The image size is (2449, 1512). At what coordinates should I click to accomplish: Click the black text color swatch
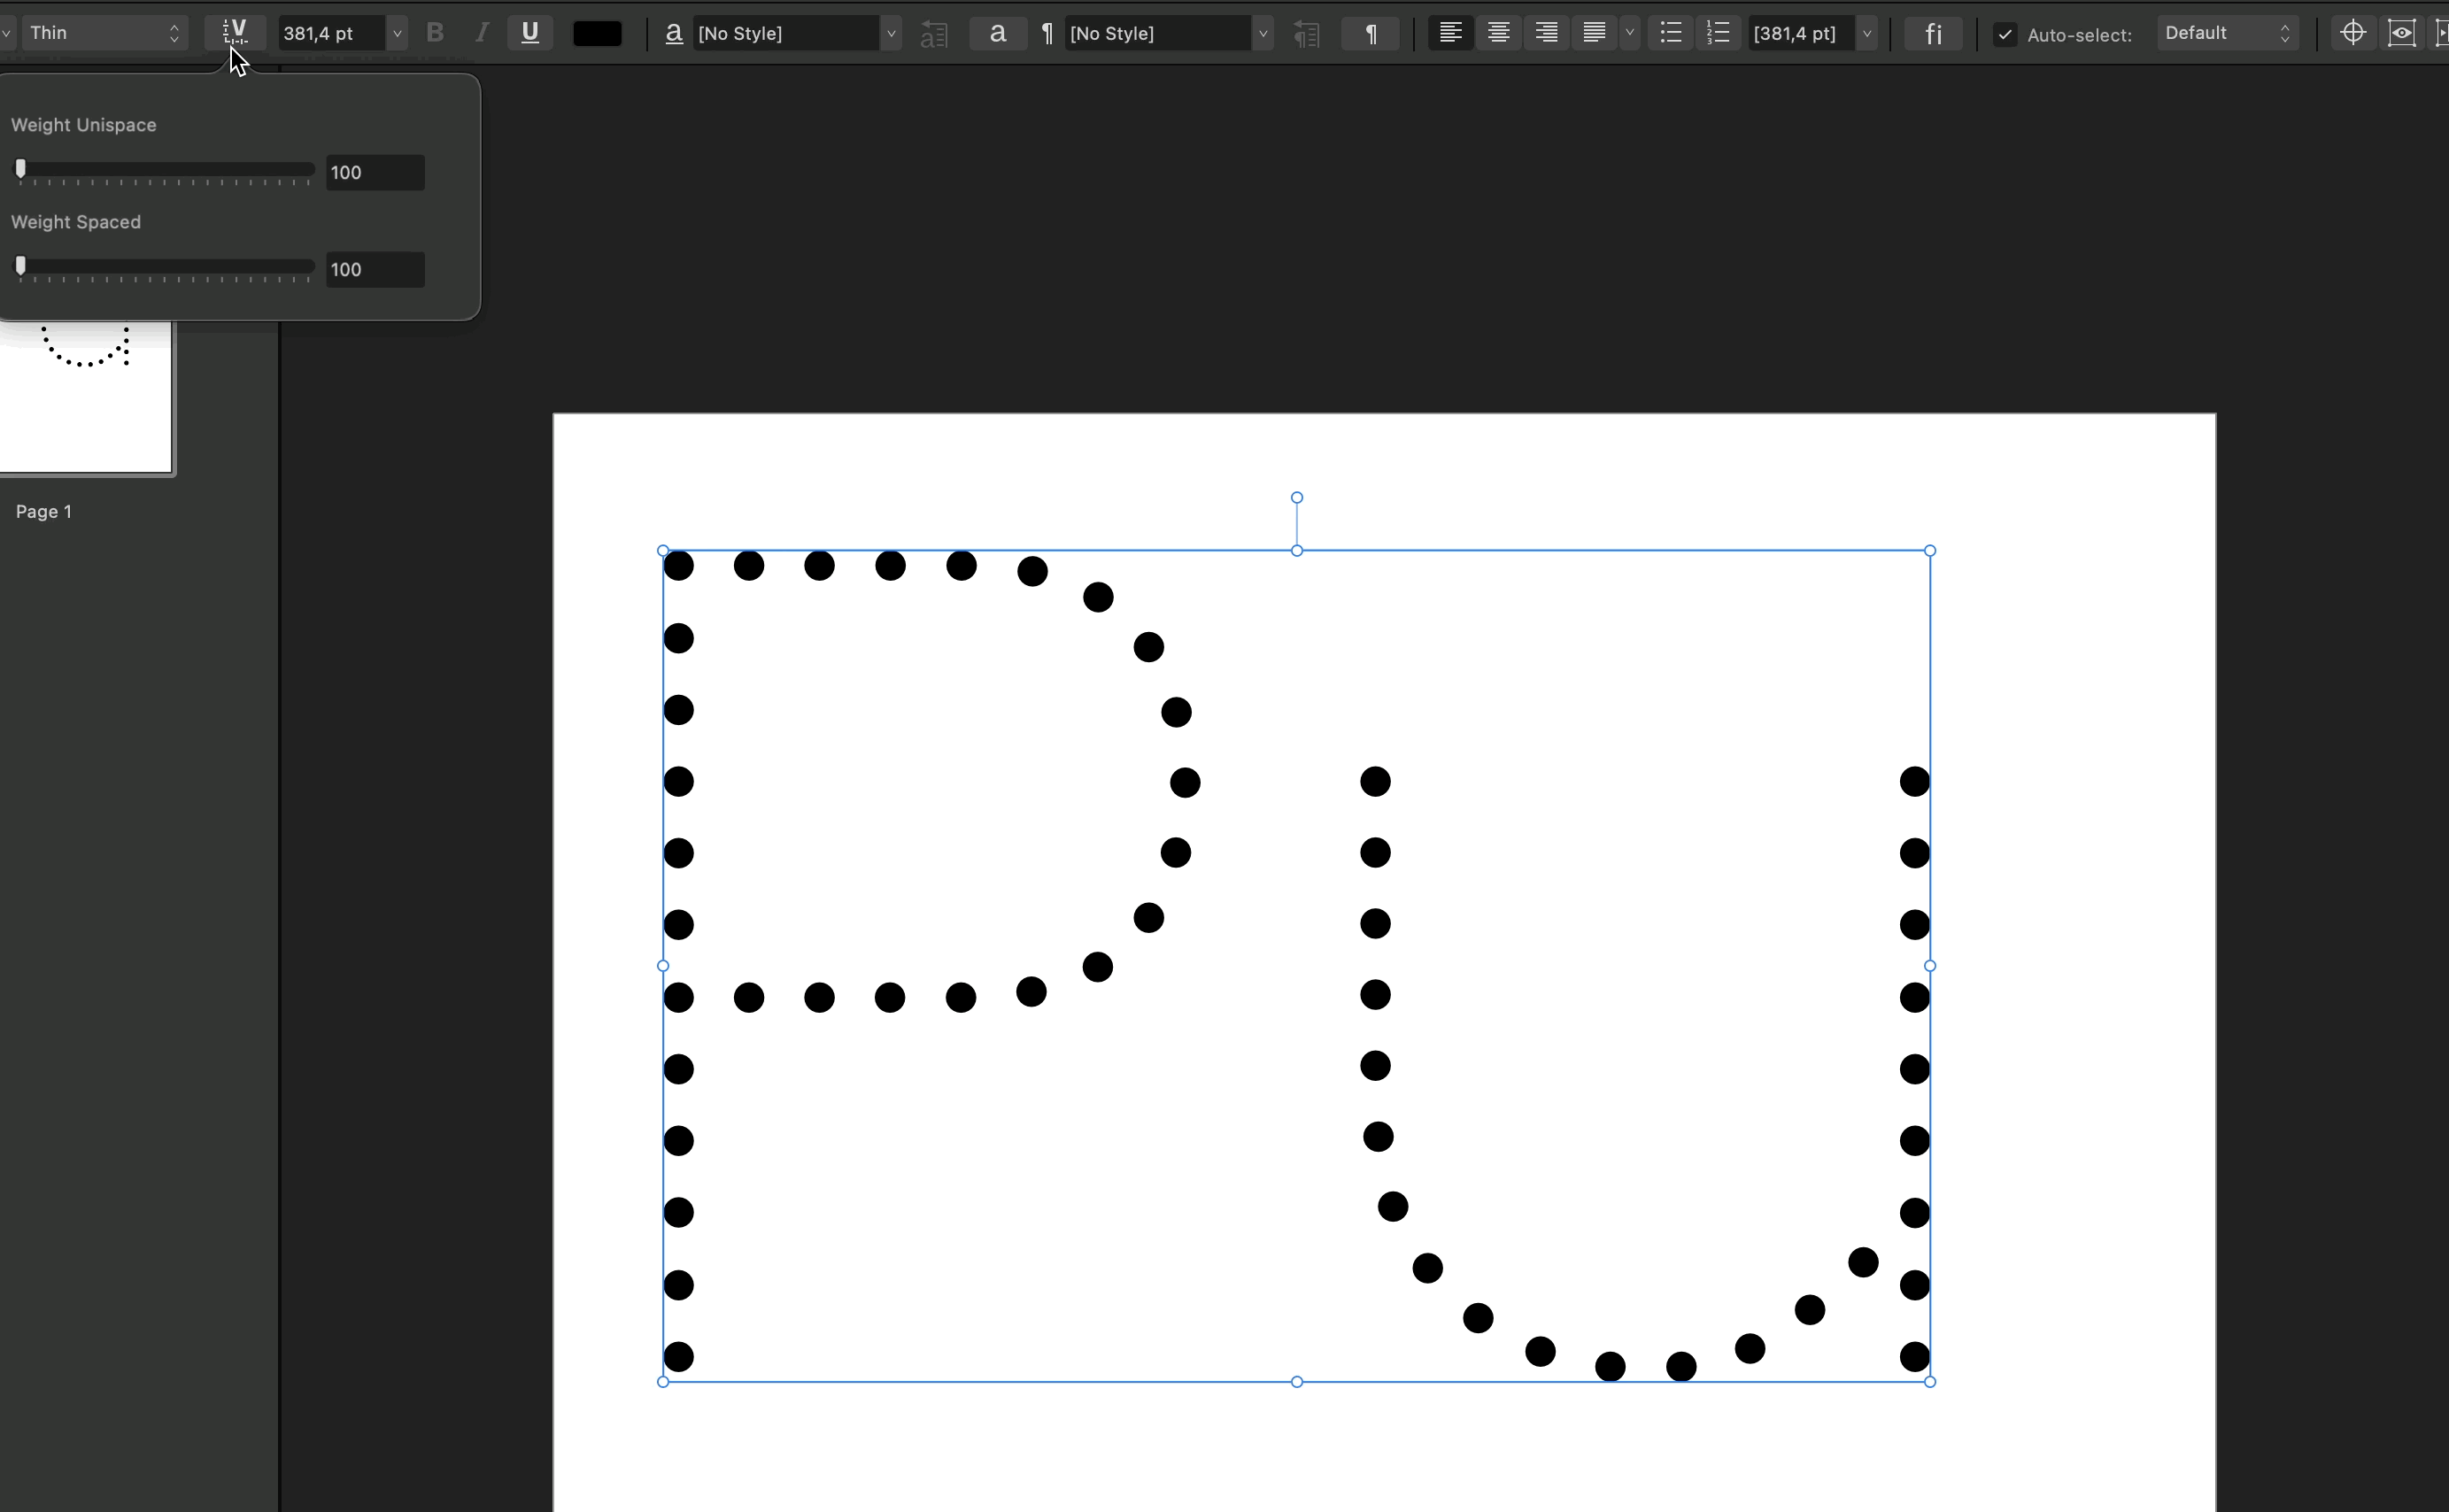click(597, 33)
